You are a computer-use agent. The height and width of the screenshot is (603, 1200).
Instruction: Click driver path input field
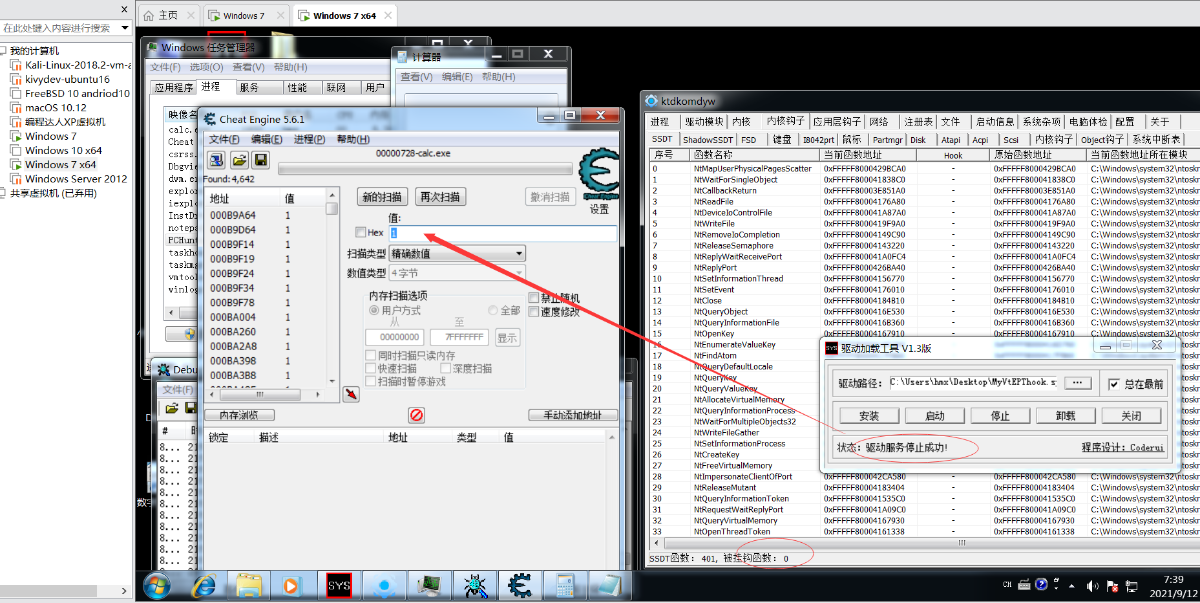(x=972, y=383)
